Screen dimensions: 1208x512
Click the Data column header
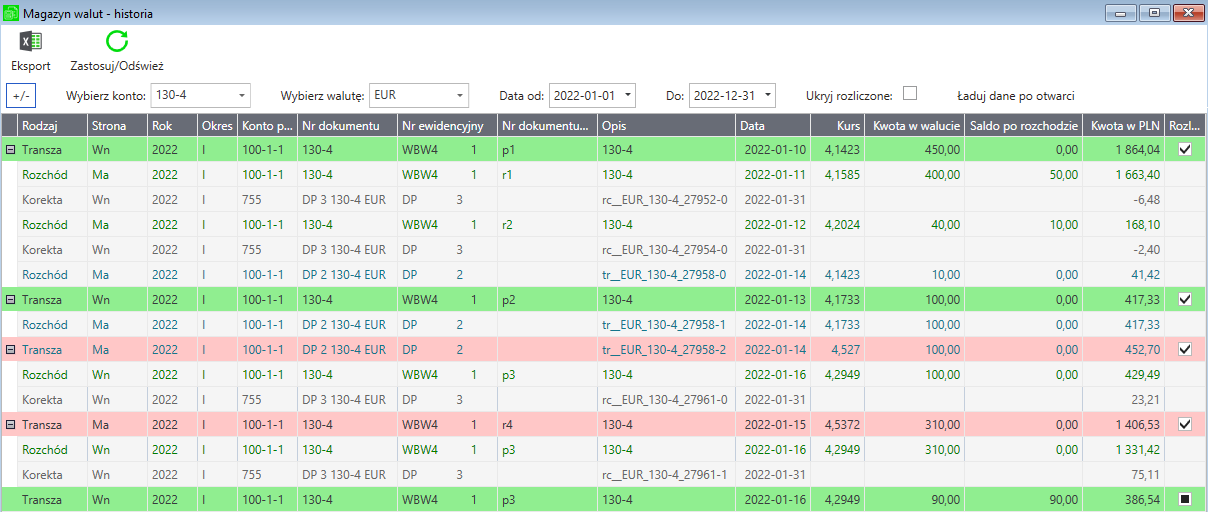click(772, 126)
